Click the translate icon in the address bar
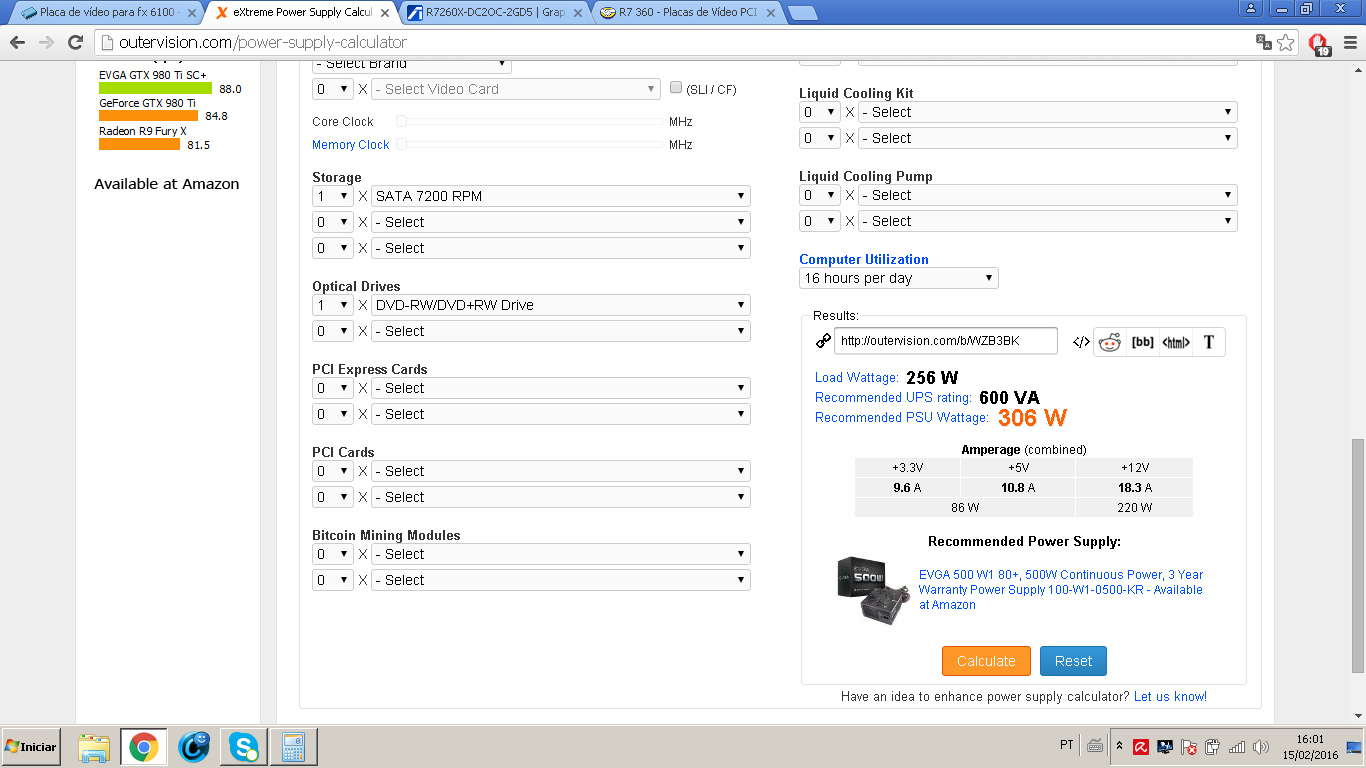This screenshot has width=1366, height=768. [1264, 42]
